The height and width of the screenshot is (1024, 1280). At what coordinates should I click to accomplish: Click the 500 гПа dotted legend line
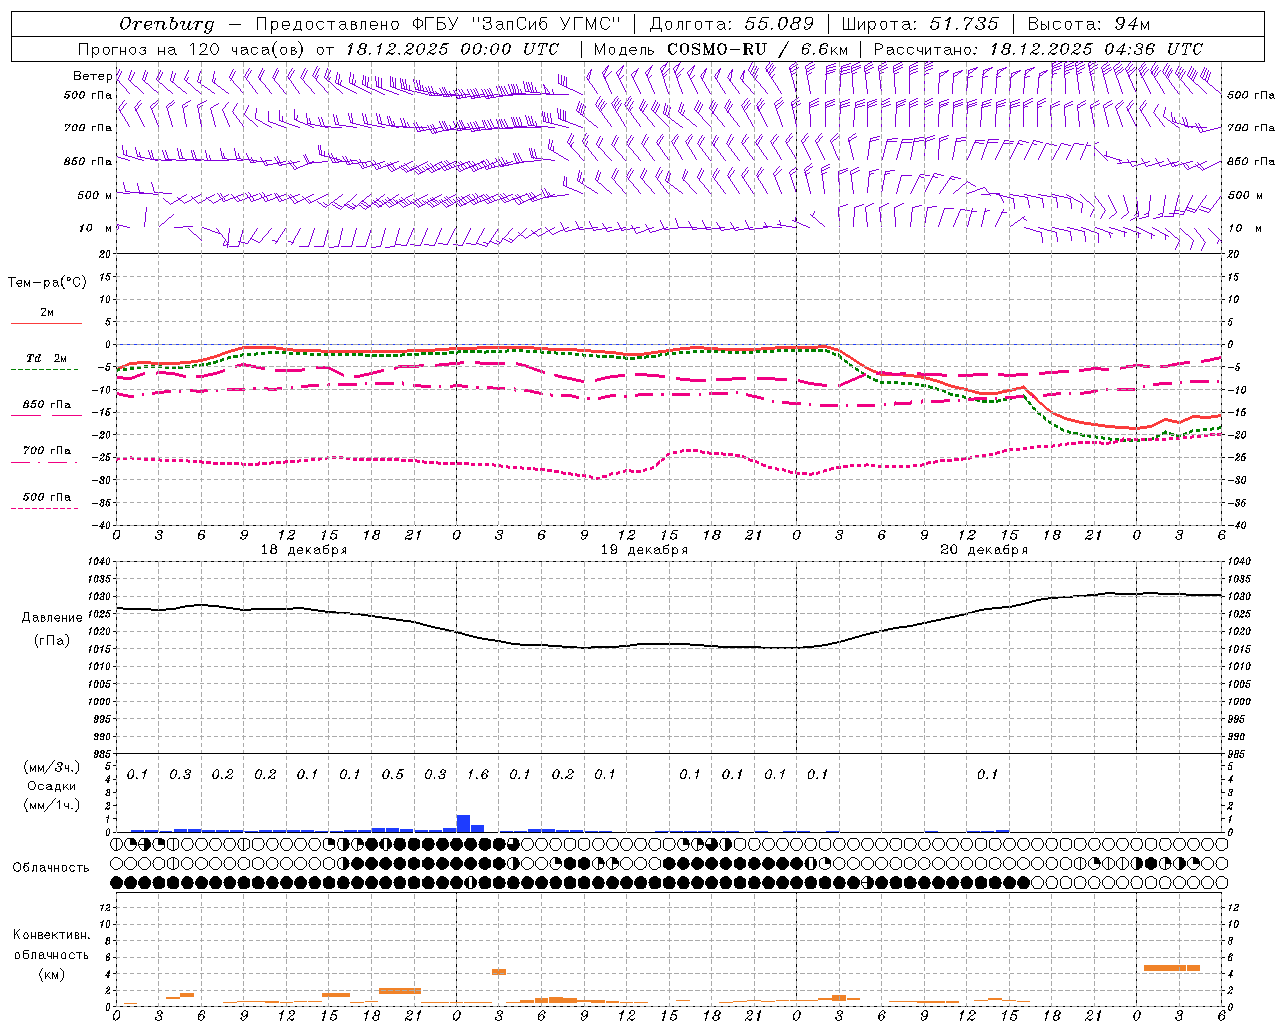pos(44,508)
